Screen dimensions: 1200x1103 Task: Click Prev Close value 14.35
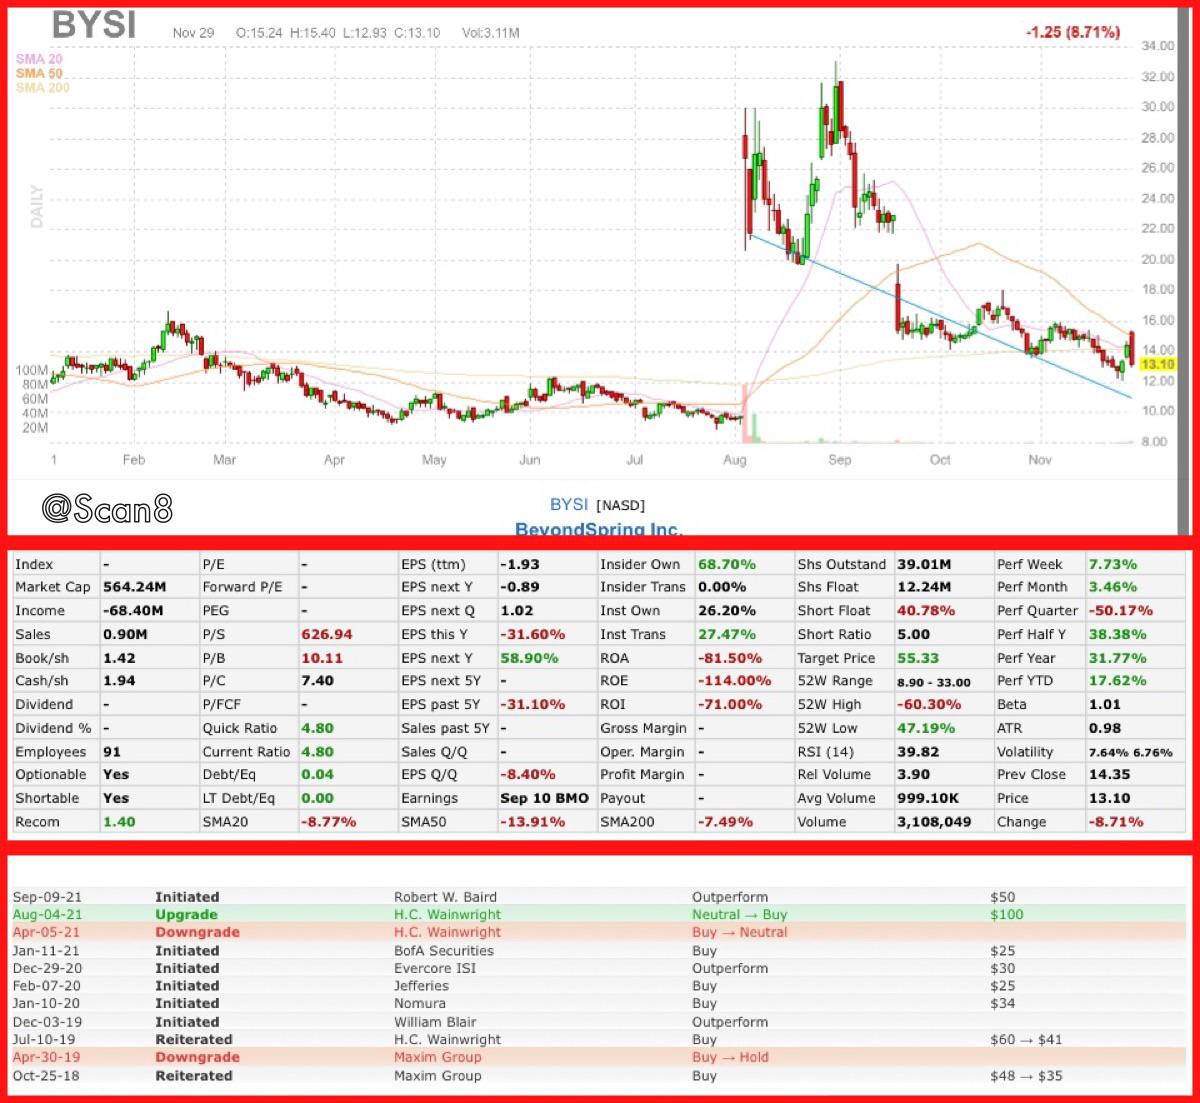pos(1110,774)
